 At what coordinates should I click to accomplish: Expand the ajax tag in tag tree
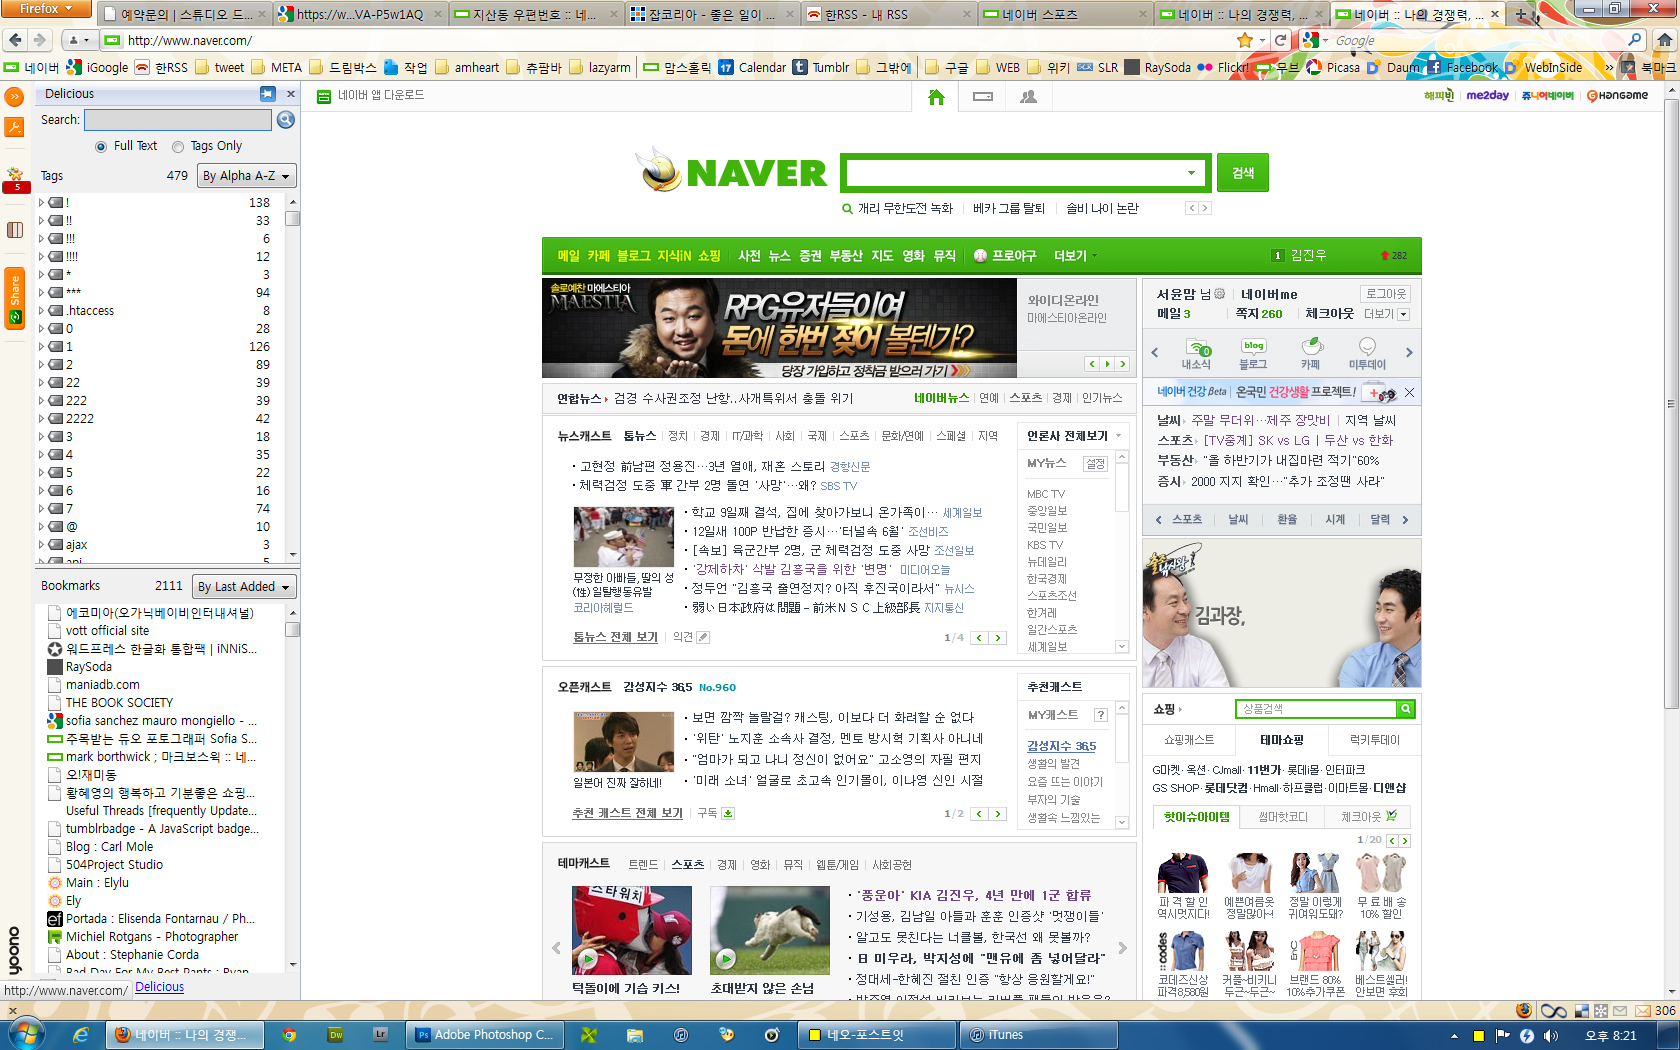click(x=41, y=545)
